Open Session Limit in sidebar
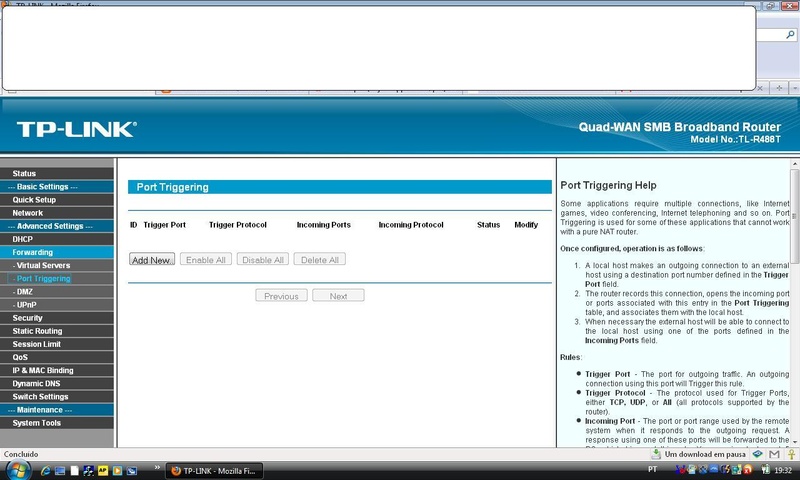The width and height of the screenshot is (800, 480). [57, 344]
